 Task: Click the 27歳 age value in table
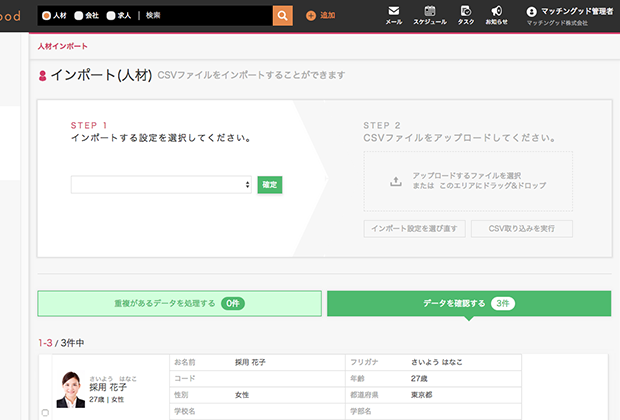(x=419, y=378)
